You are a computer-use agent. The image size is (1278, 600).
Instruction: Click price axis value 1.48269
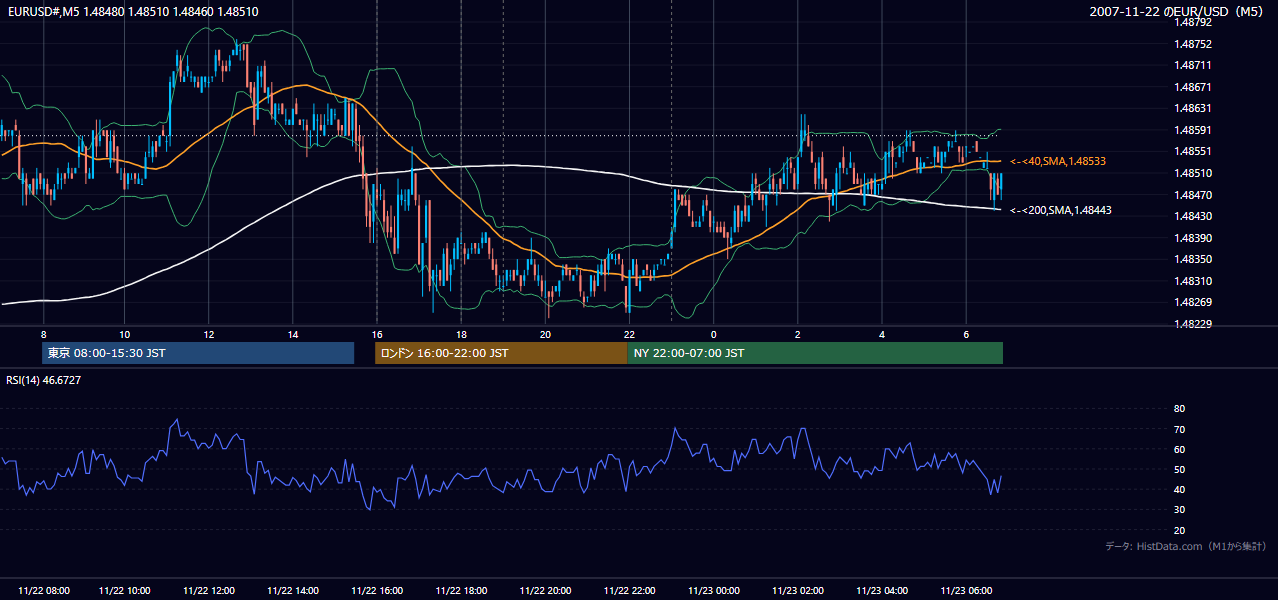1193,302
